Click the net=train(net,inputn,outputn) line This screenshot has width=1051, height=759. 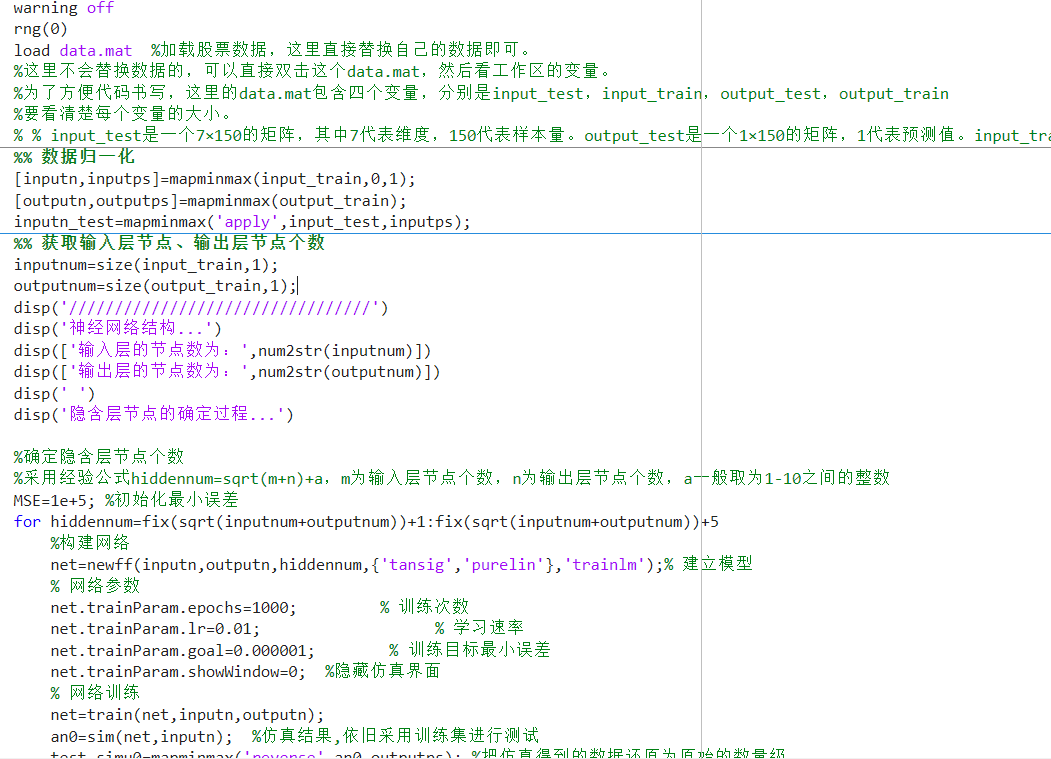click(x=187, y=714)
